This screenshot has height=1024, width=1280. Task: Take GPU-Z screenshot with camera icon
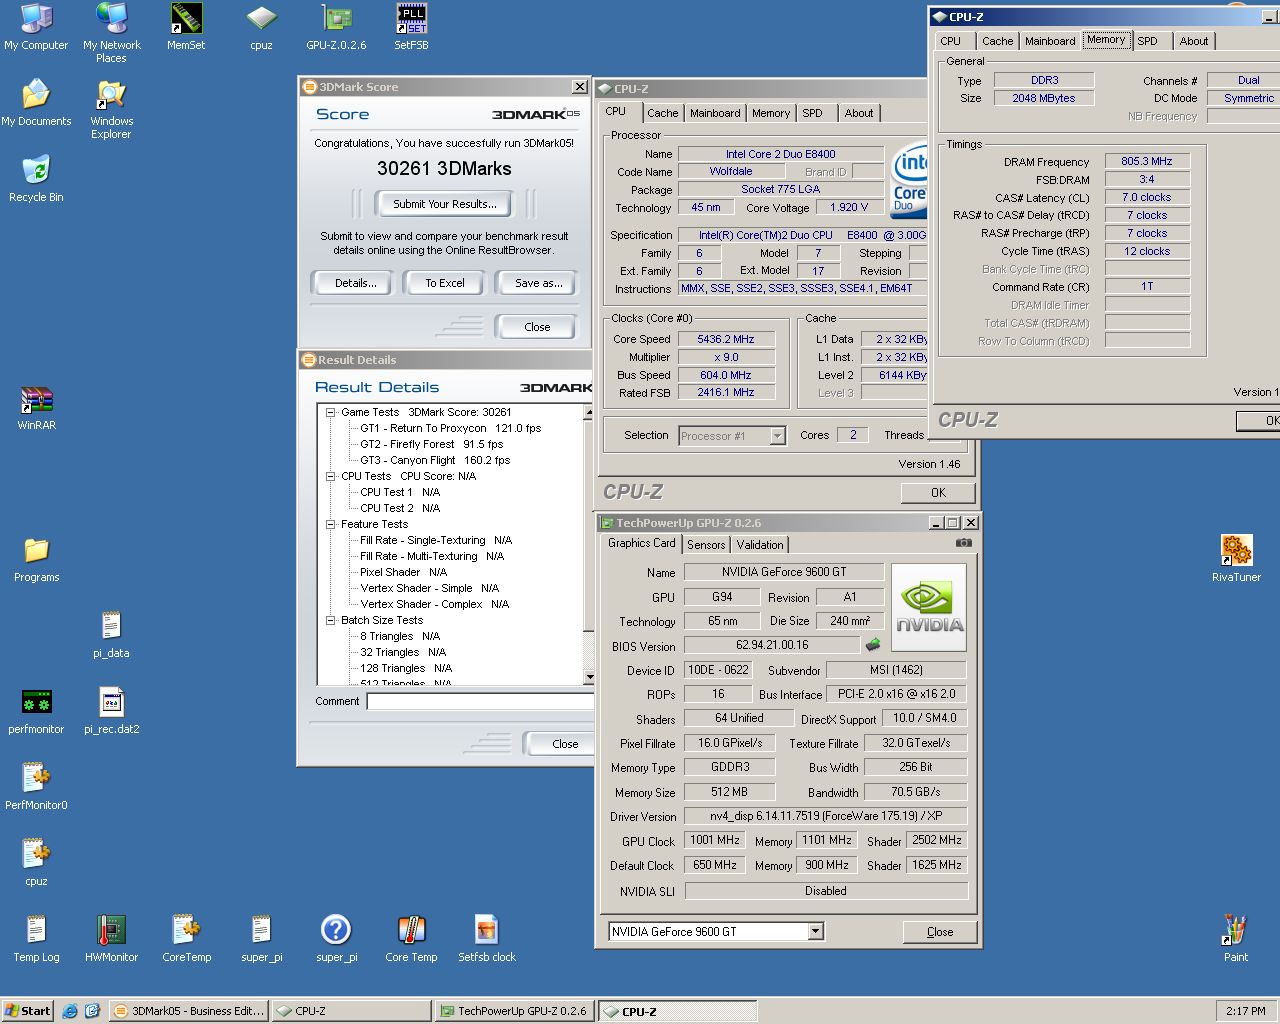963,543
